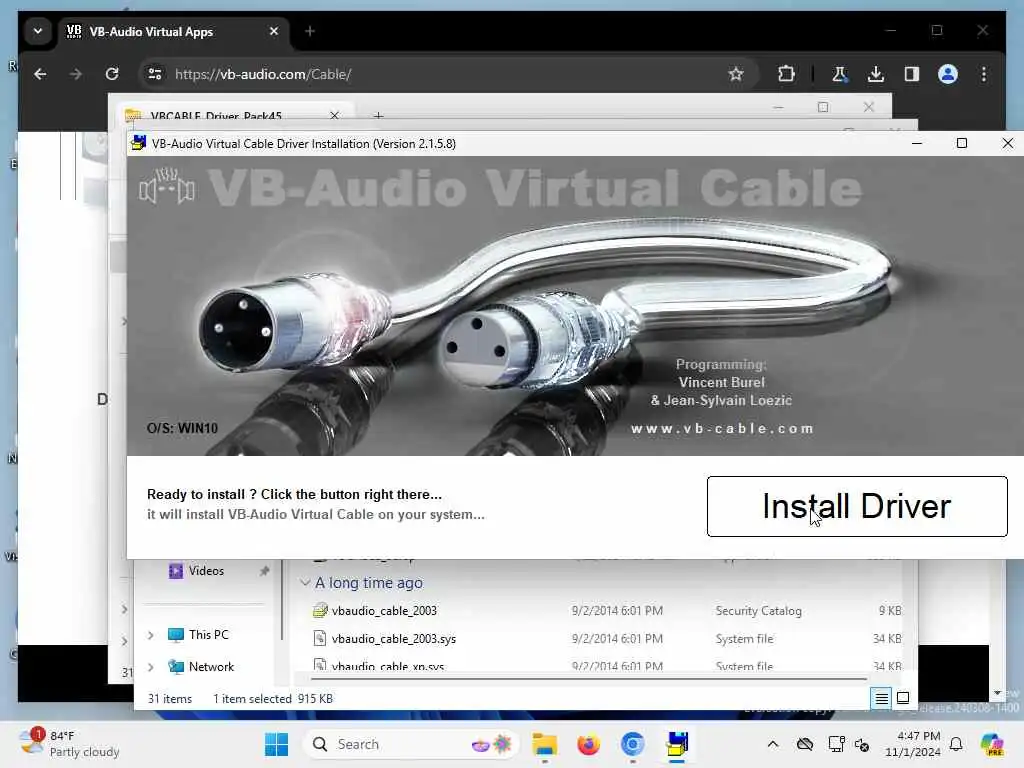Select Videos in Explorer sidebar

tap(206, 571)
